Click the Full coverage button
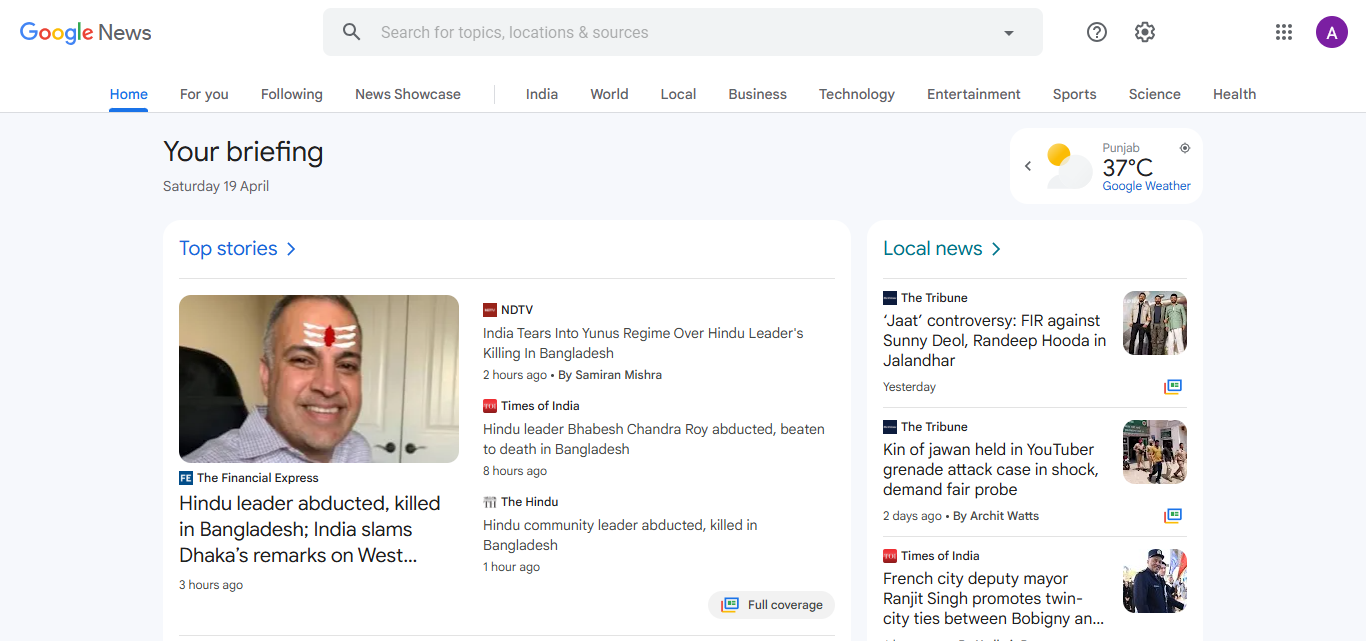Screen dimensions: 1366x641 point(771,605)
